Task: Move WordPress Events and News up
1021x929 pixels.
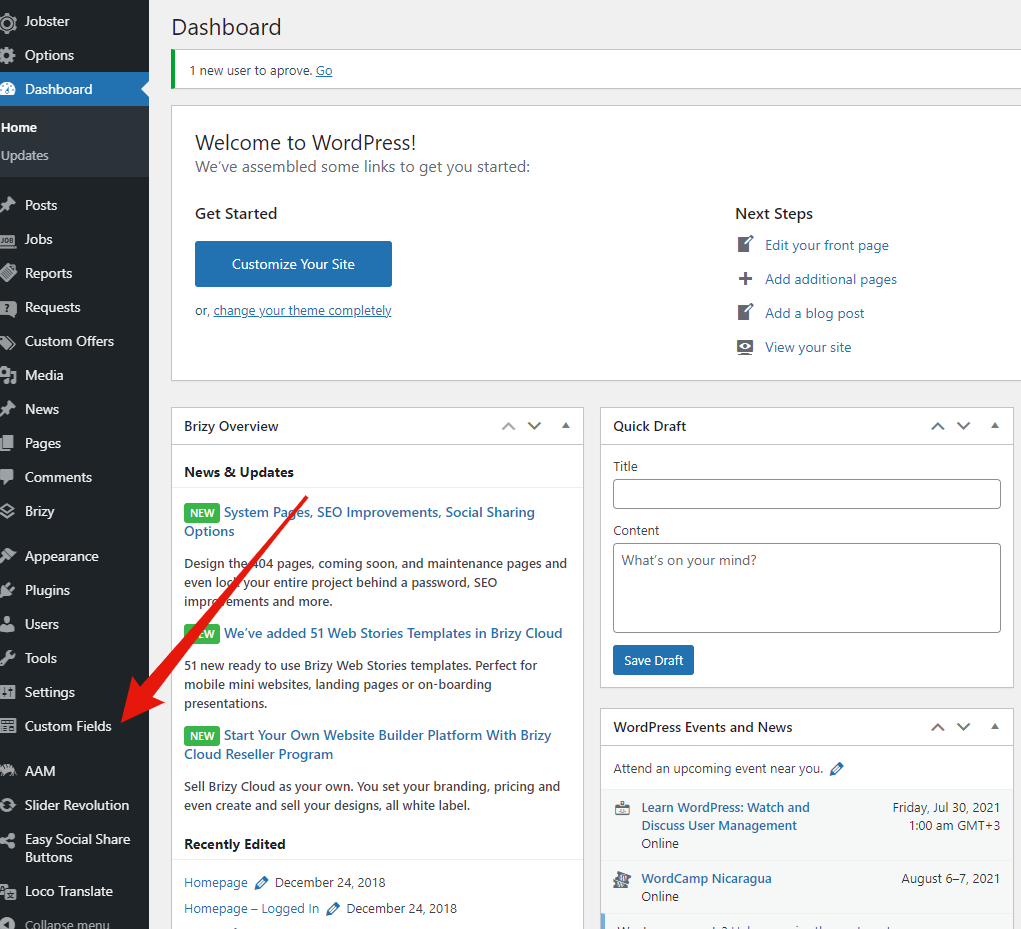Action: (x=938, y=727)
